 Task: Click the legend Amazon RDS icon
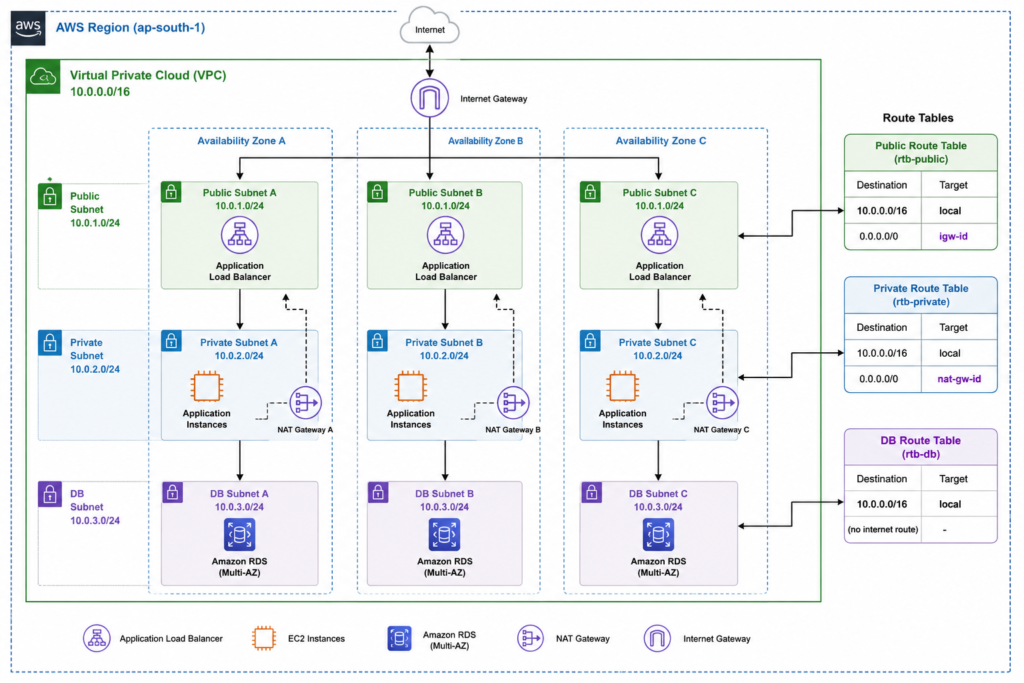[399, 639]
